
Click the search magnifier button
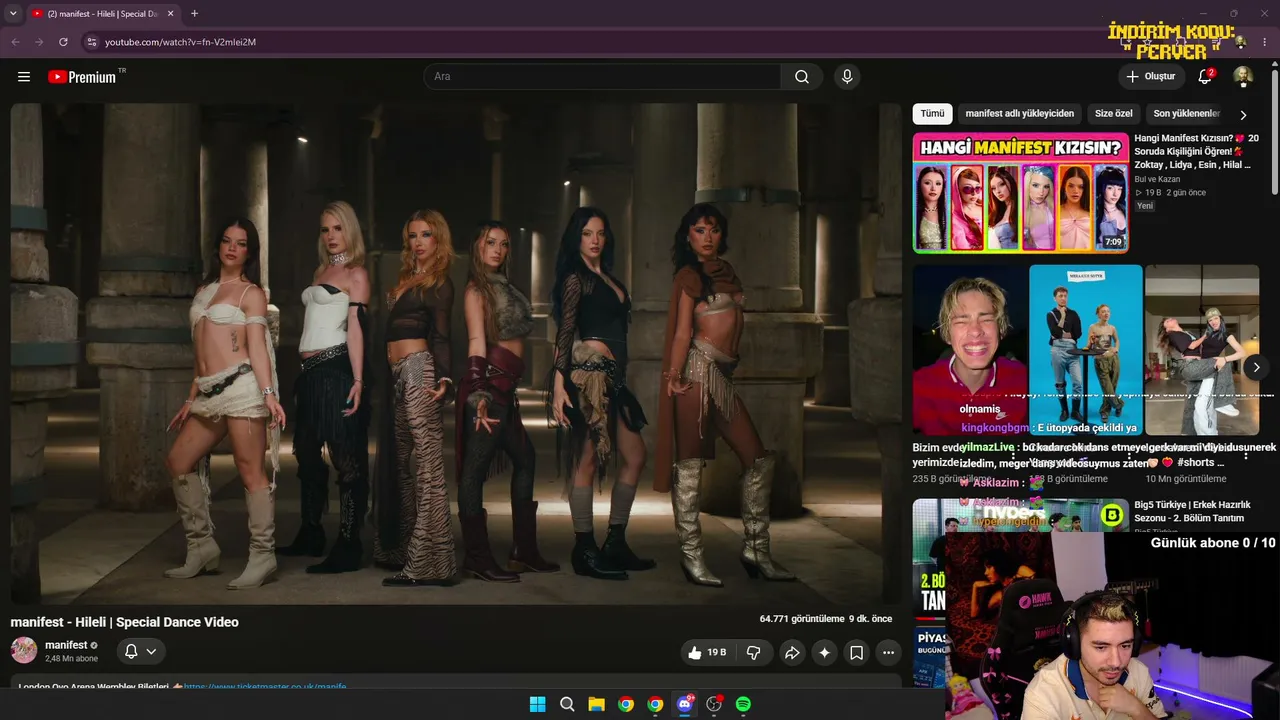click(802, 77)
